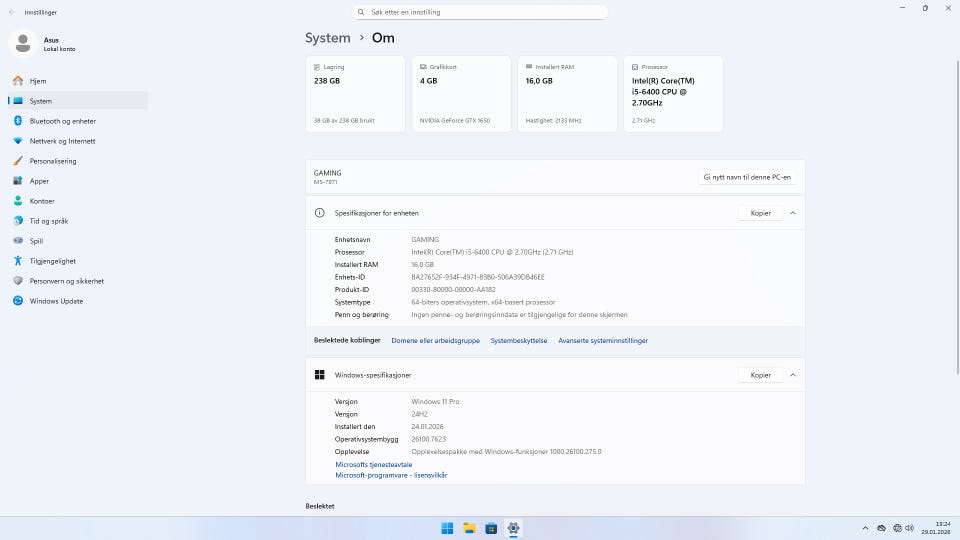The height and width of the screenshot is (540, 960).
Task: Navigate to Hjem in sidebar
Action: [38, 81]
